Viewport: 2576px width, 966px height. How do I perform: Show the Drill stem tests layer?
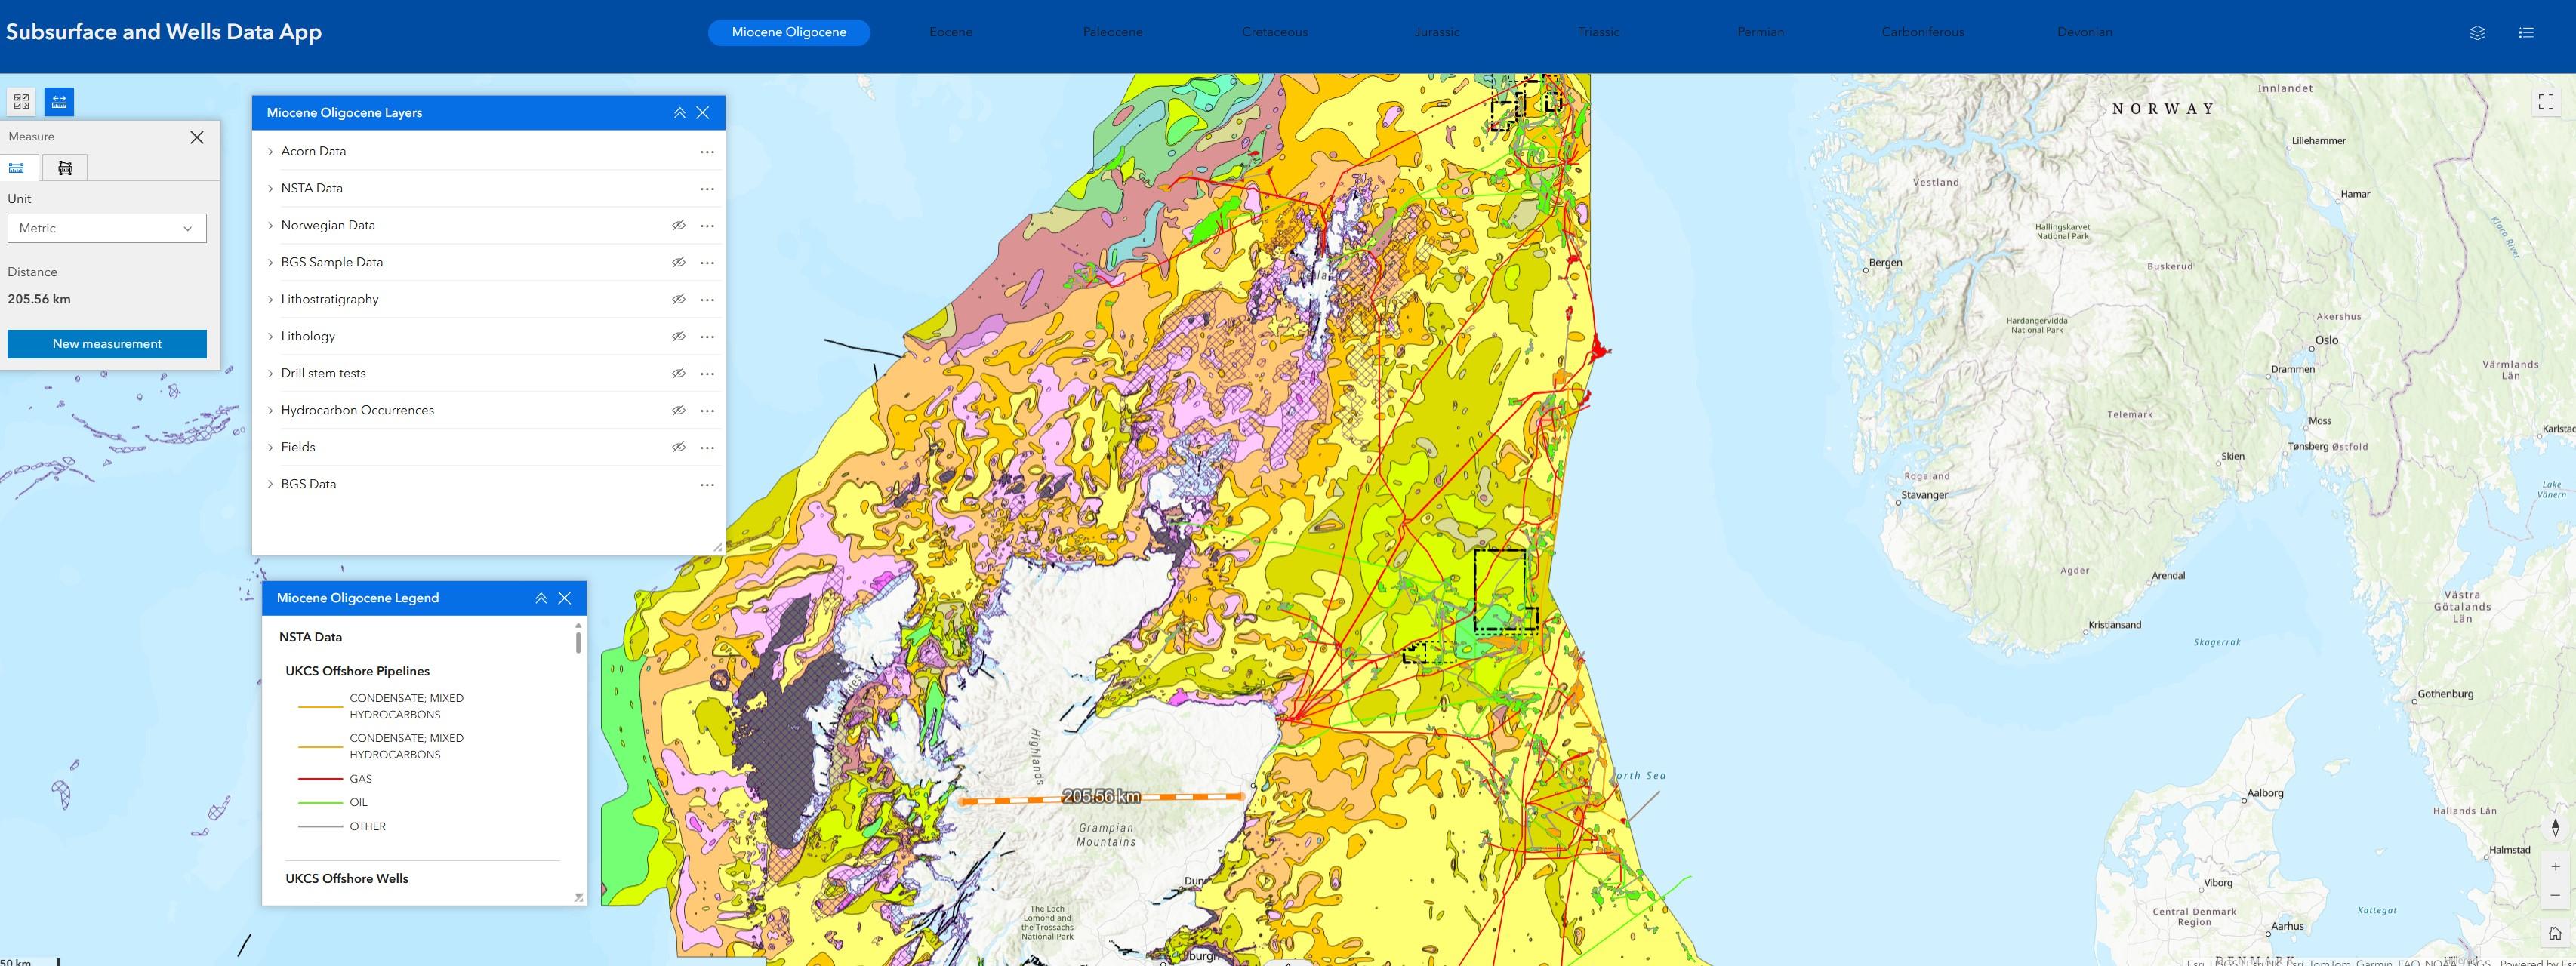(678, 374)
